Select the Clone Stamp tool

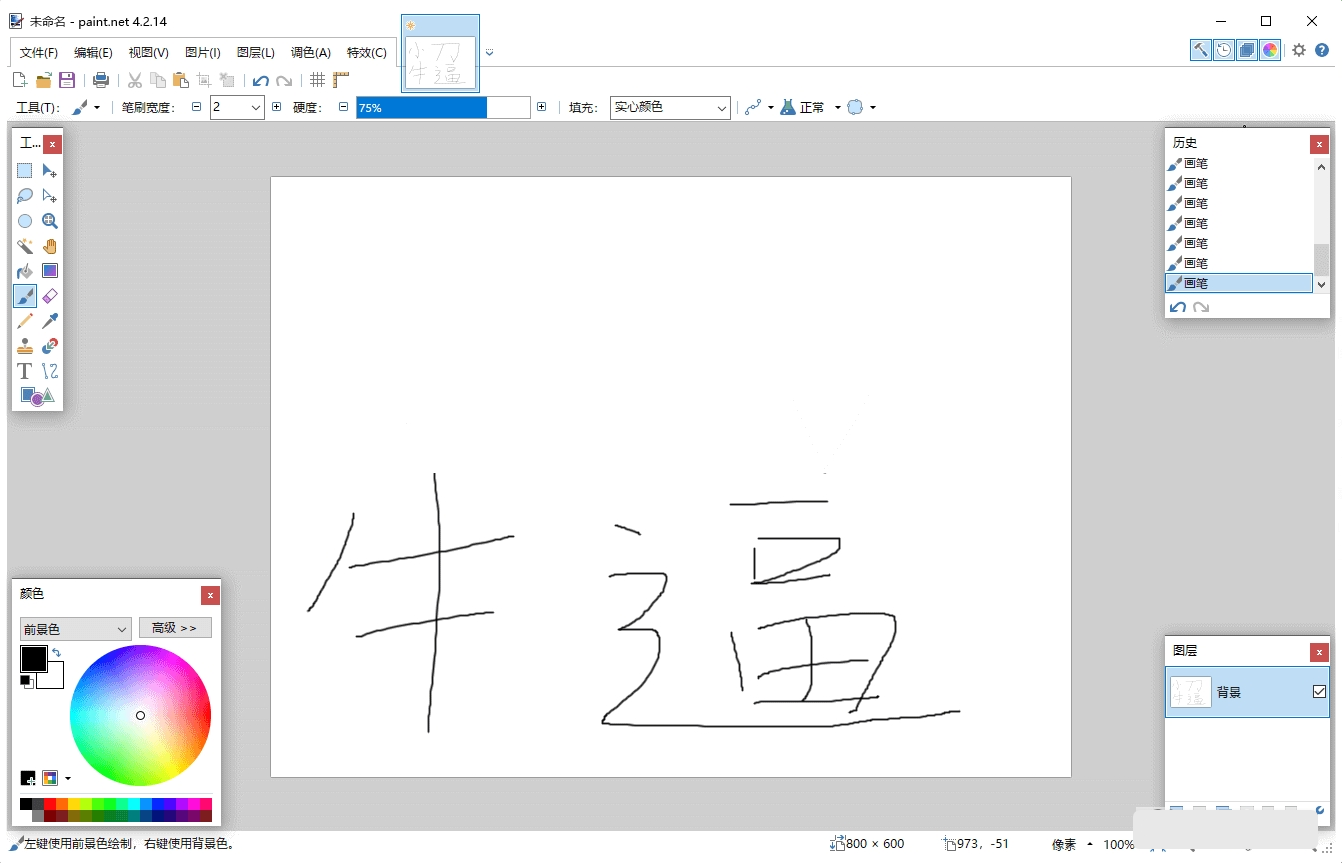[x=25, y=346]
